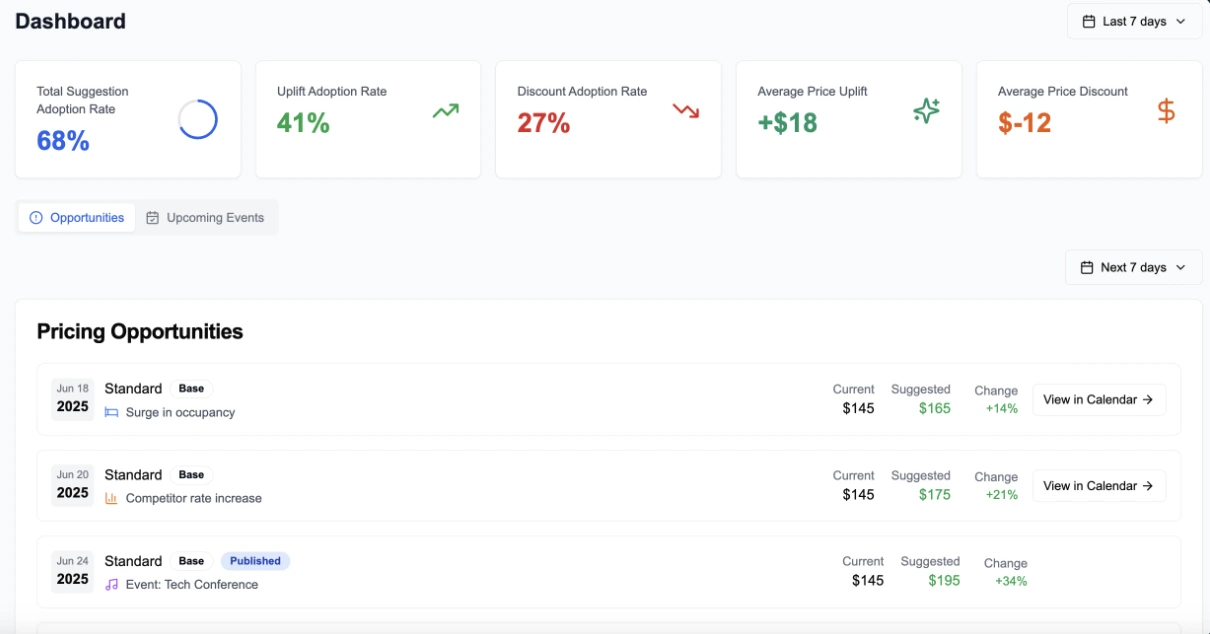Viewport: 1210px width, 634px height.
Task: Click the calendar icon in the Last 7 days selector
Action: click(x=1088, y=20)
